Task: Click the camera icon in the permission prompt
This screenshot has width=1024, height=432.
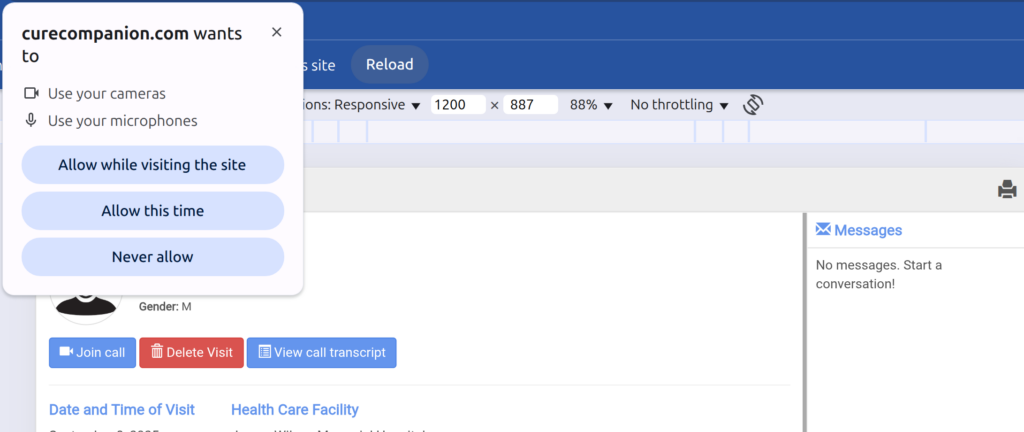Action: [31, 93]
